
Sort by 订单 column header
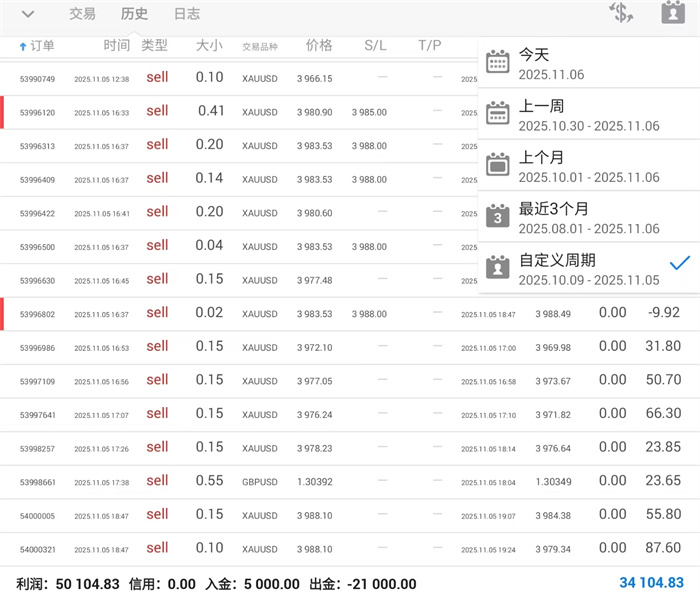(42, 46)
